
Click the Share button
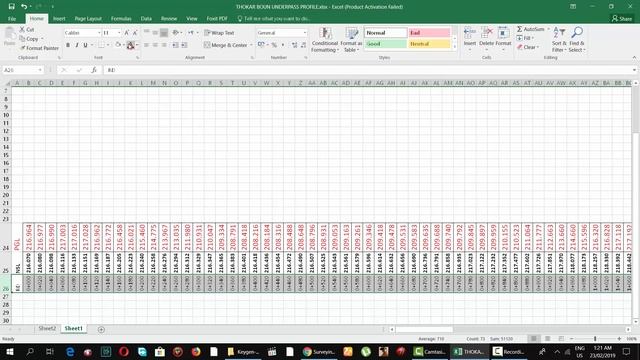click(622, 18)
